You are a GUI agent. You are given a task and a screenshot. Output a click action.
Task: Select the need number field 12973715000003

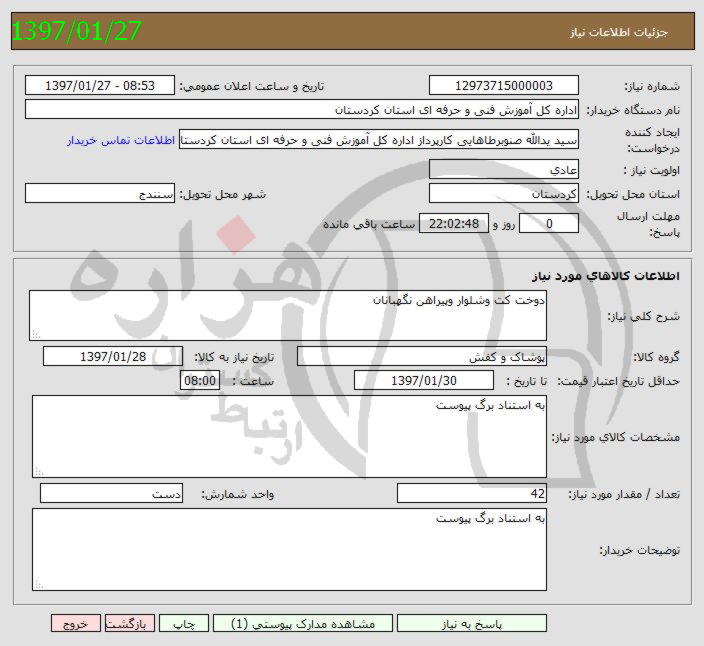pos(504,85)
